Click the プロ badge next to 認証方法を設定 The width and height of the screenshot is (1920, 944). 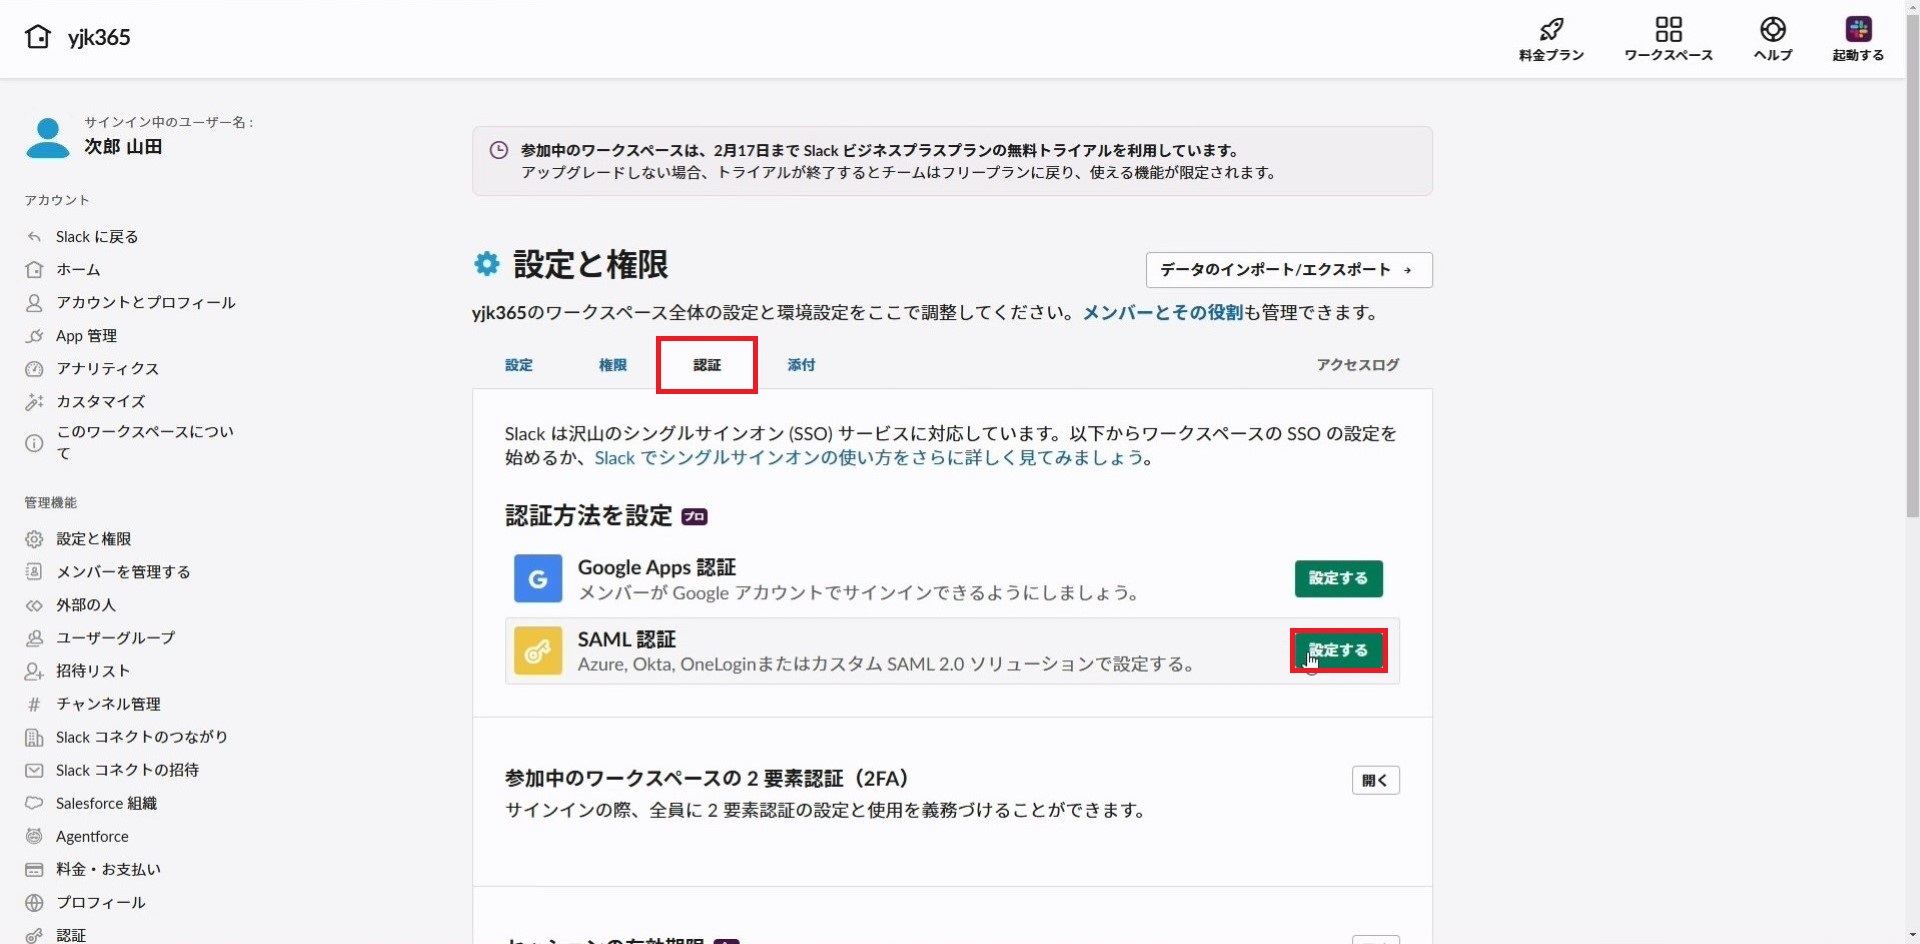coord(694,517)
